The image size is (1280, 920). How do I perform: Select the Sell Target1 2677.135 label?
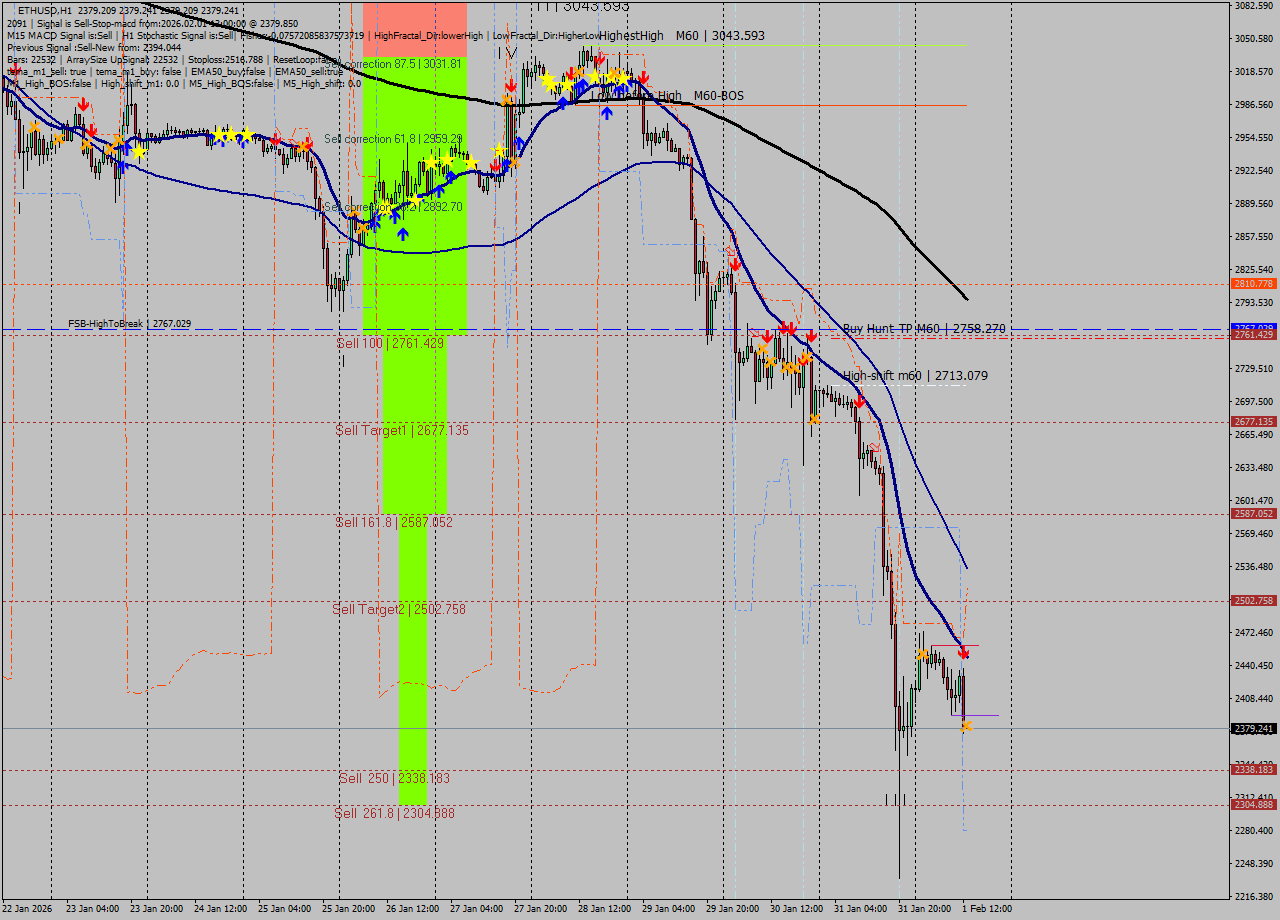pos(401,430)
